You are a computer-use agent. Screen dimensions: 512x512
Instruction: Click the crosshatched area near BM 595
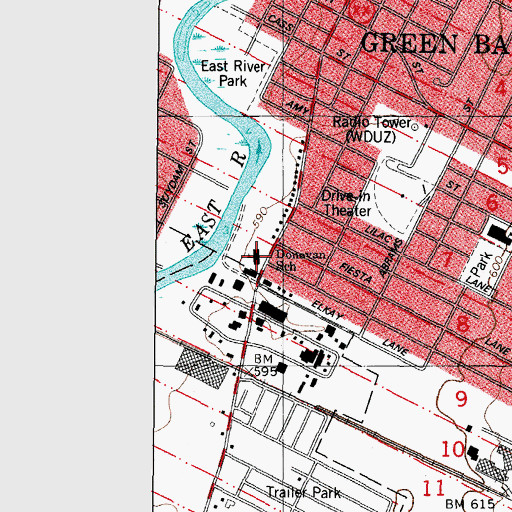click(202, 367)
